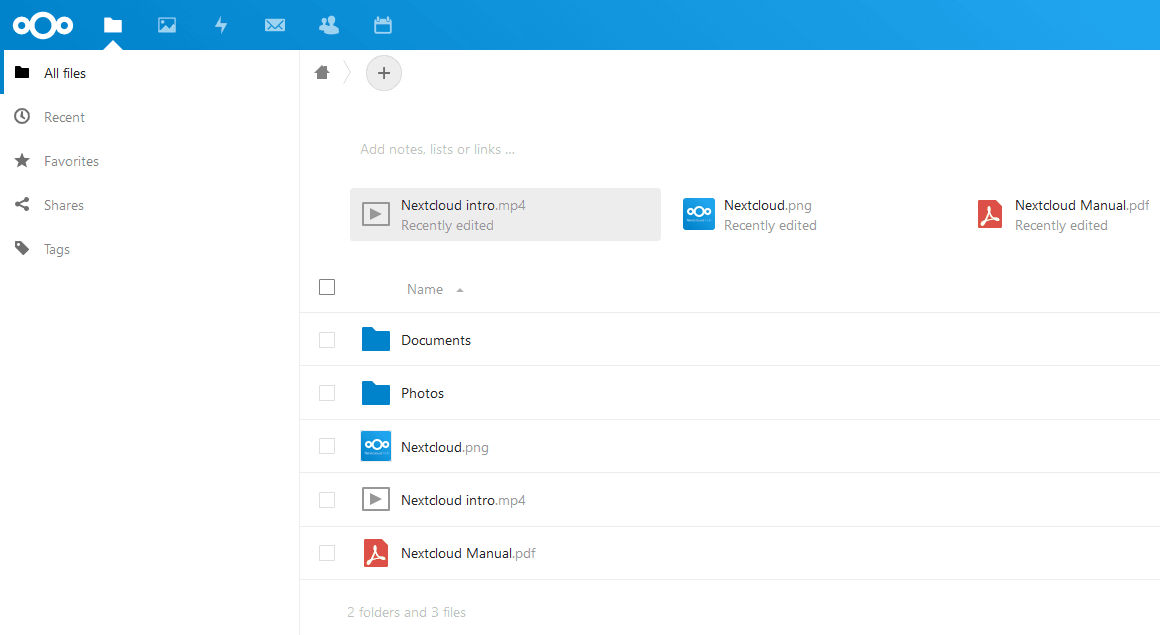The image size is (1160, 635).
Task: Open the Shares section in sidebar
Action: tap(62, 205)
